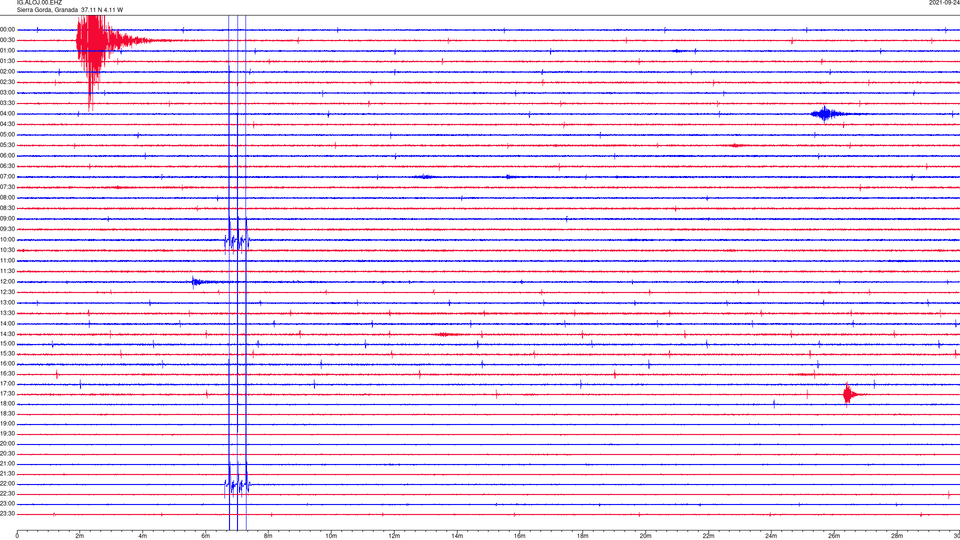Select the 12:00 time label
This screenshot has width=960, height=540.
[8, 282]
